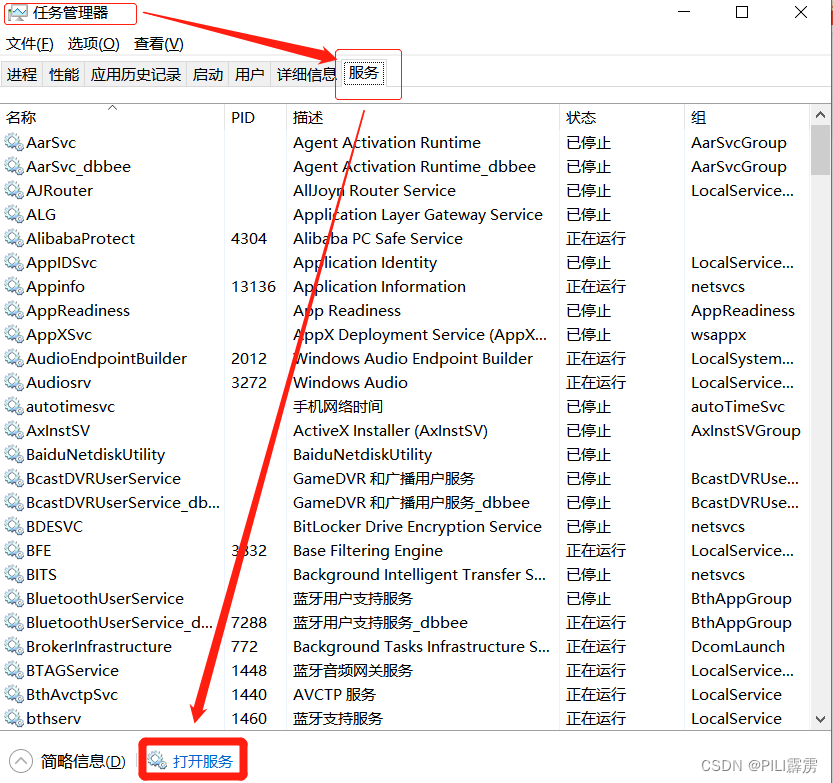
Task: Sort by 状态 column header
Action: click(x=622, y=117)
